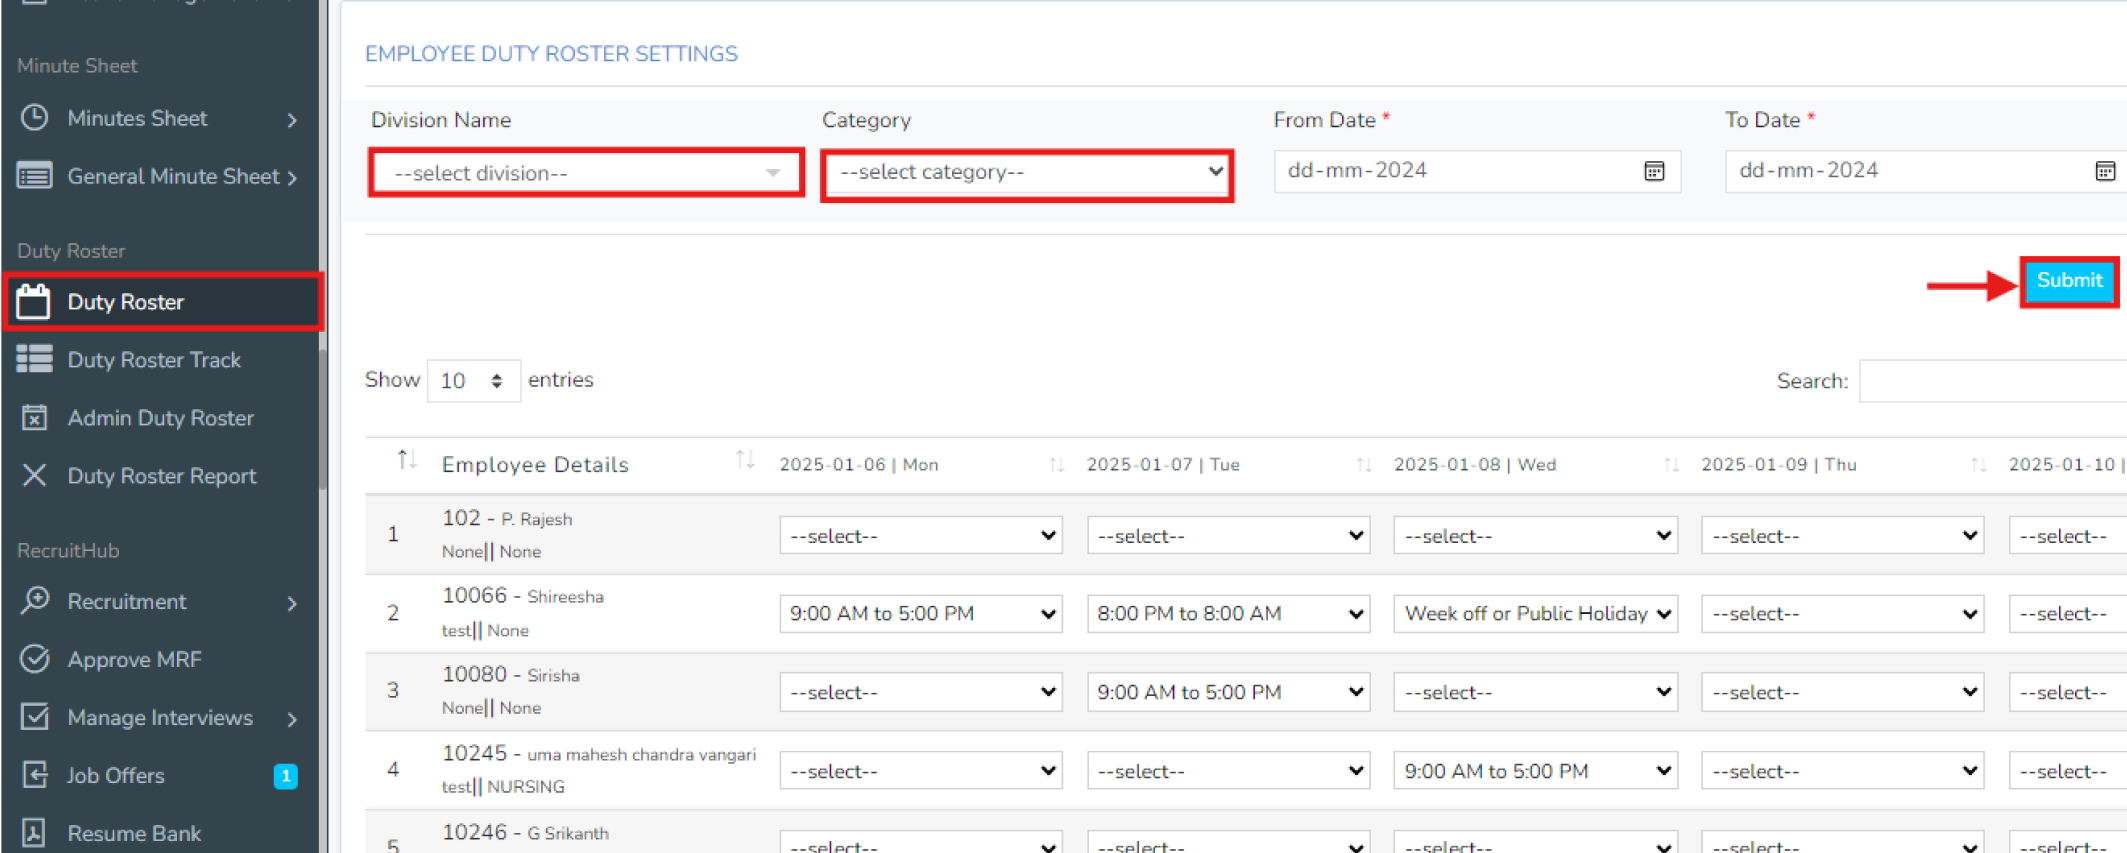Open Shireesha Monday 9:00 AM shift dropdown
This screenshot has width=2127, height=853.
coord(920,613)
